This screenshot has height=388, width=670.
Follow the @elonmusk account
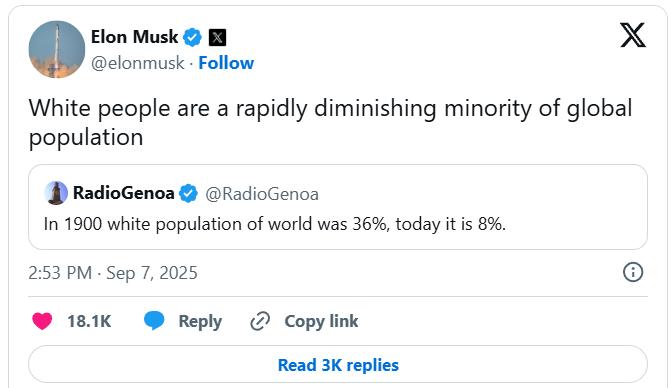click(226, 63)
